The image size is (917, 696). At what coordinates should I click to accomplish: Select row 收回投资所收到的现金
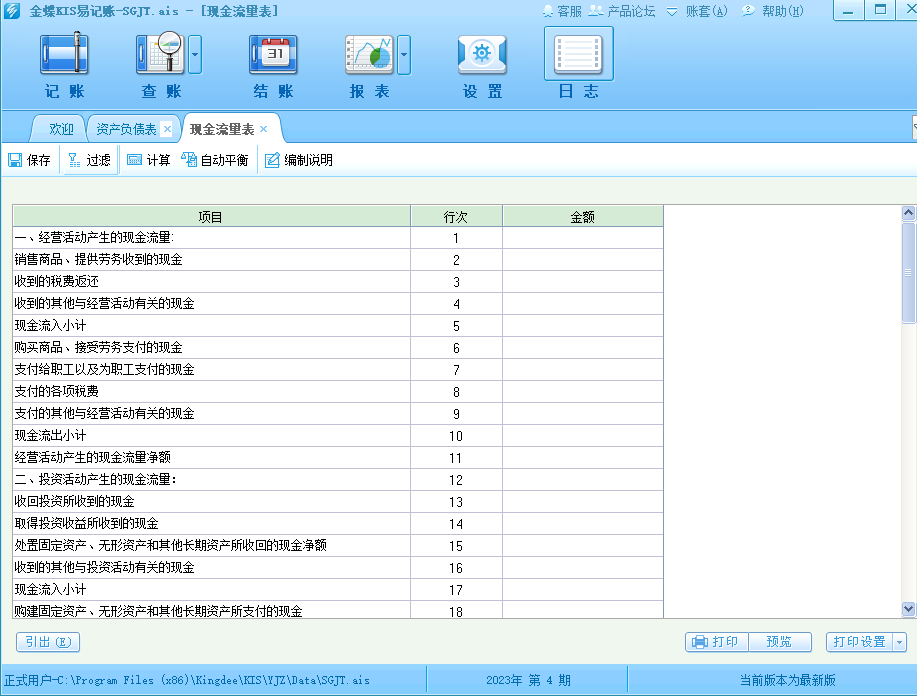pyautogui.click(x=338, y=502)
